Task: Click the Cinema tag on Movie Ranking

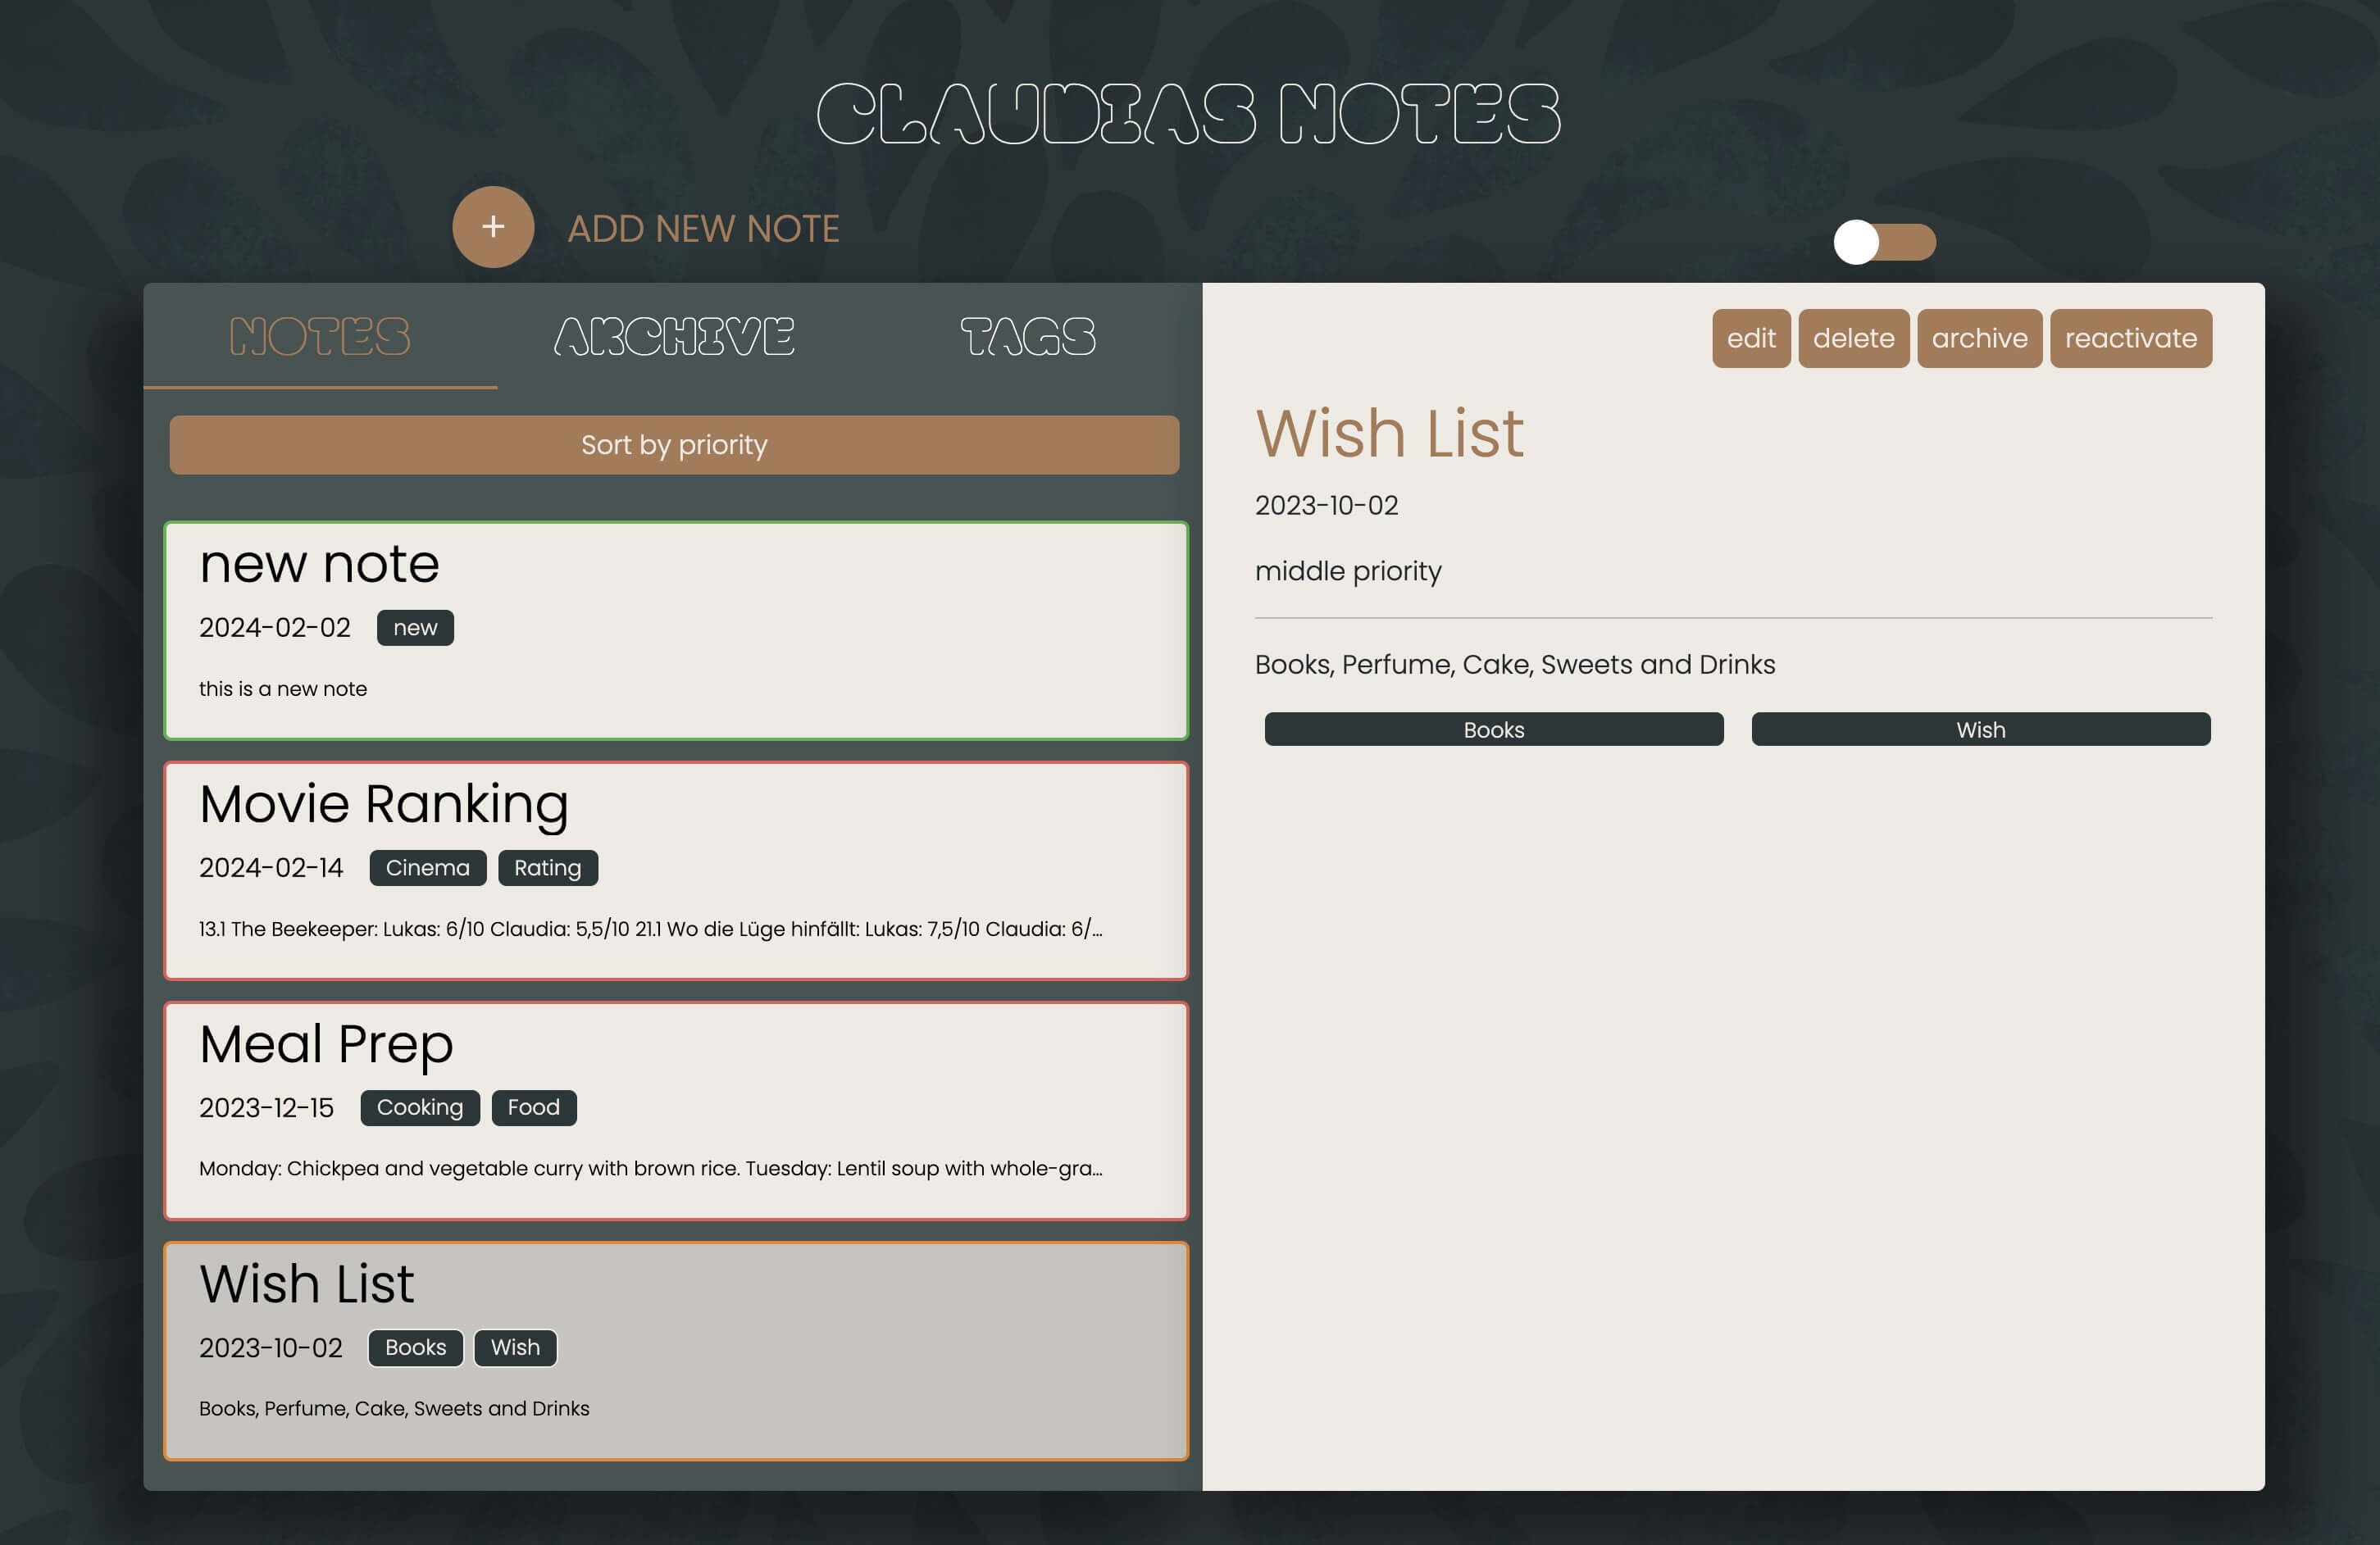Action: 427,868
